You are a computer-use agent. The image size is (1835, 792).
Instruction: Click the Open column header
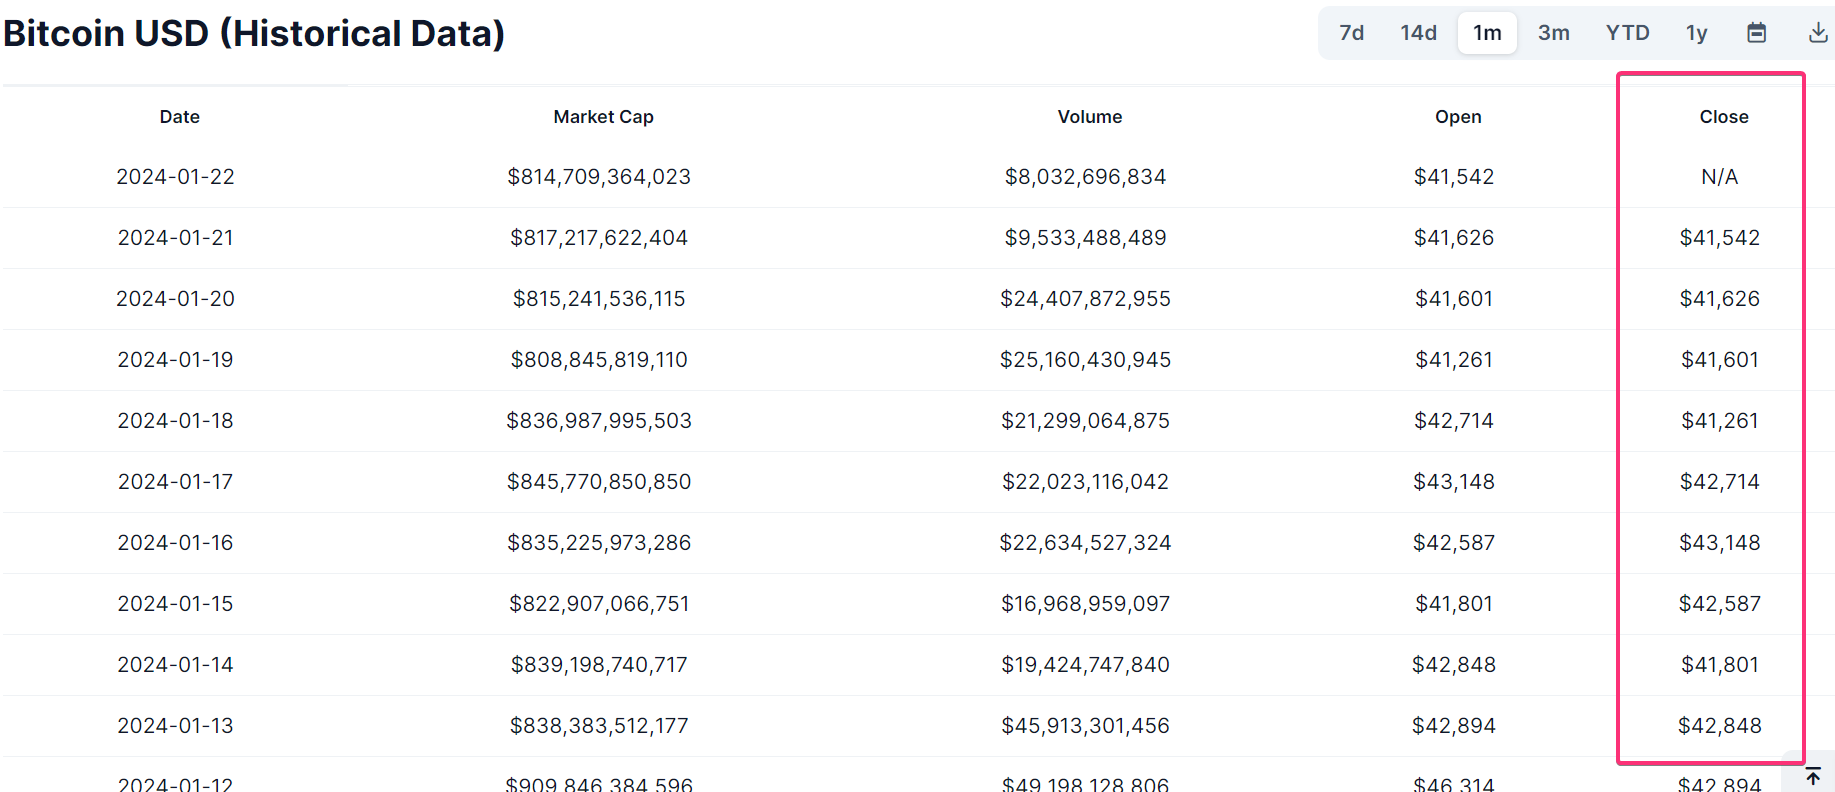click(1458, 117)
